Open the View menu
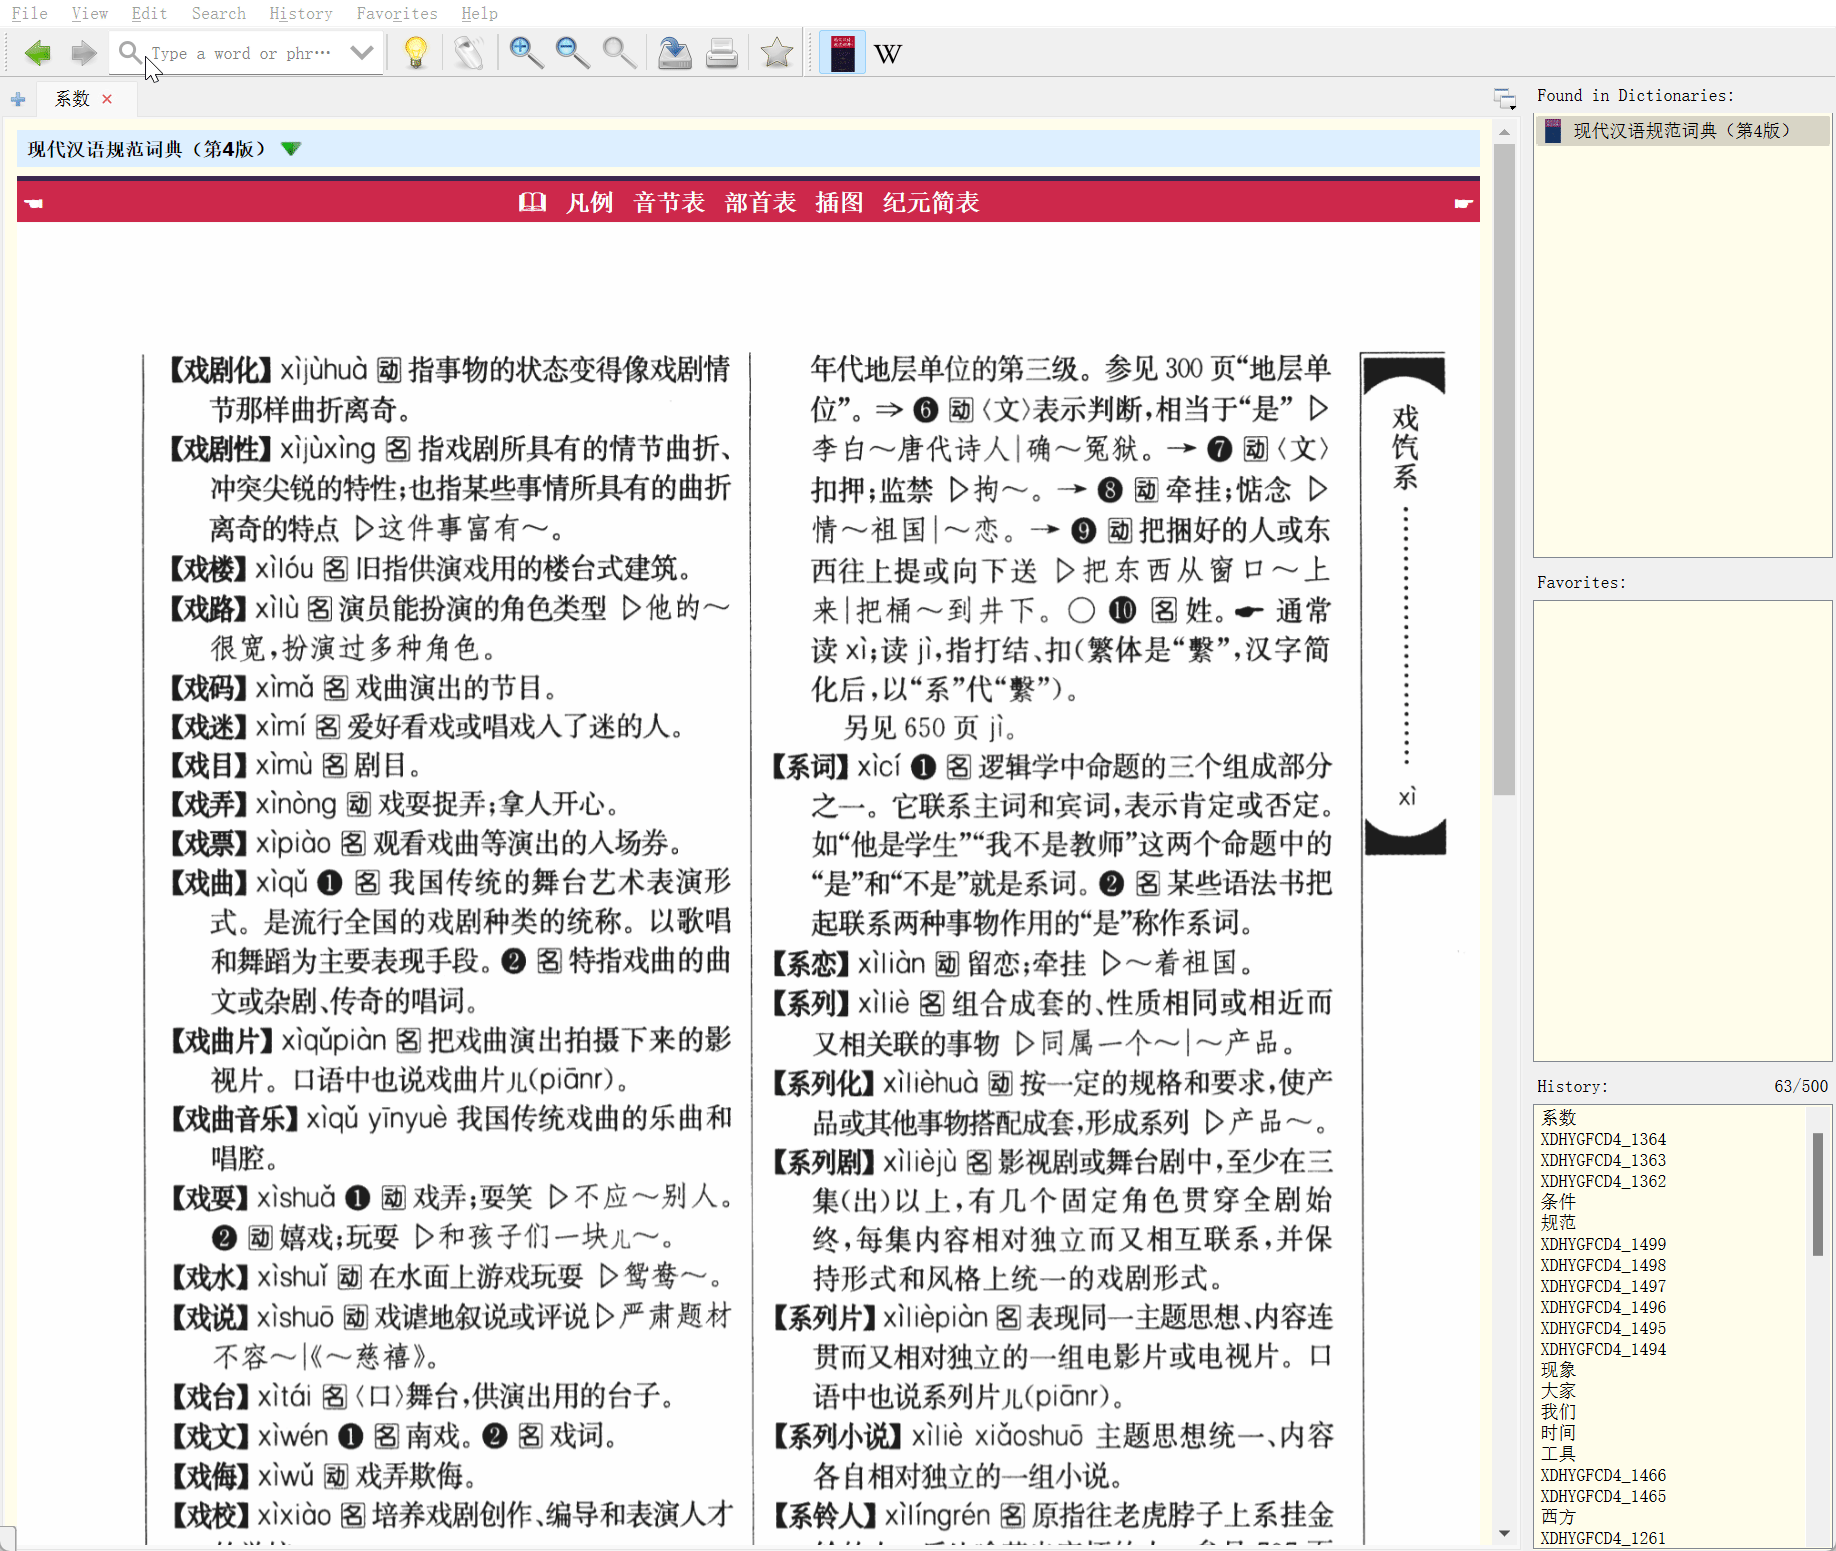 click(x=89, y=13)
